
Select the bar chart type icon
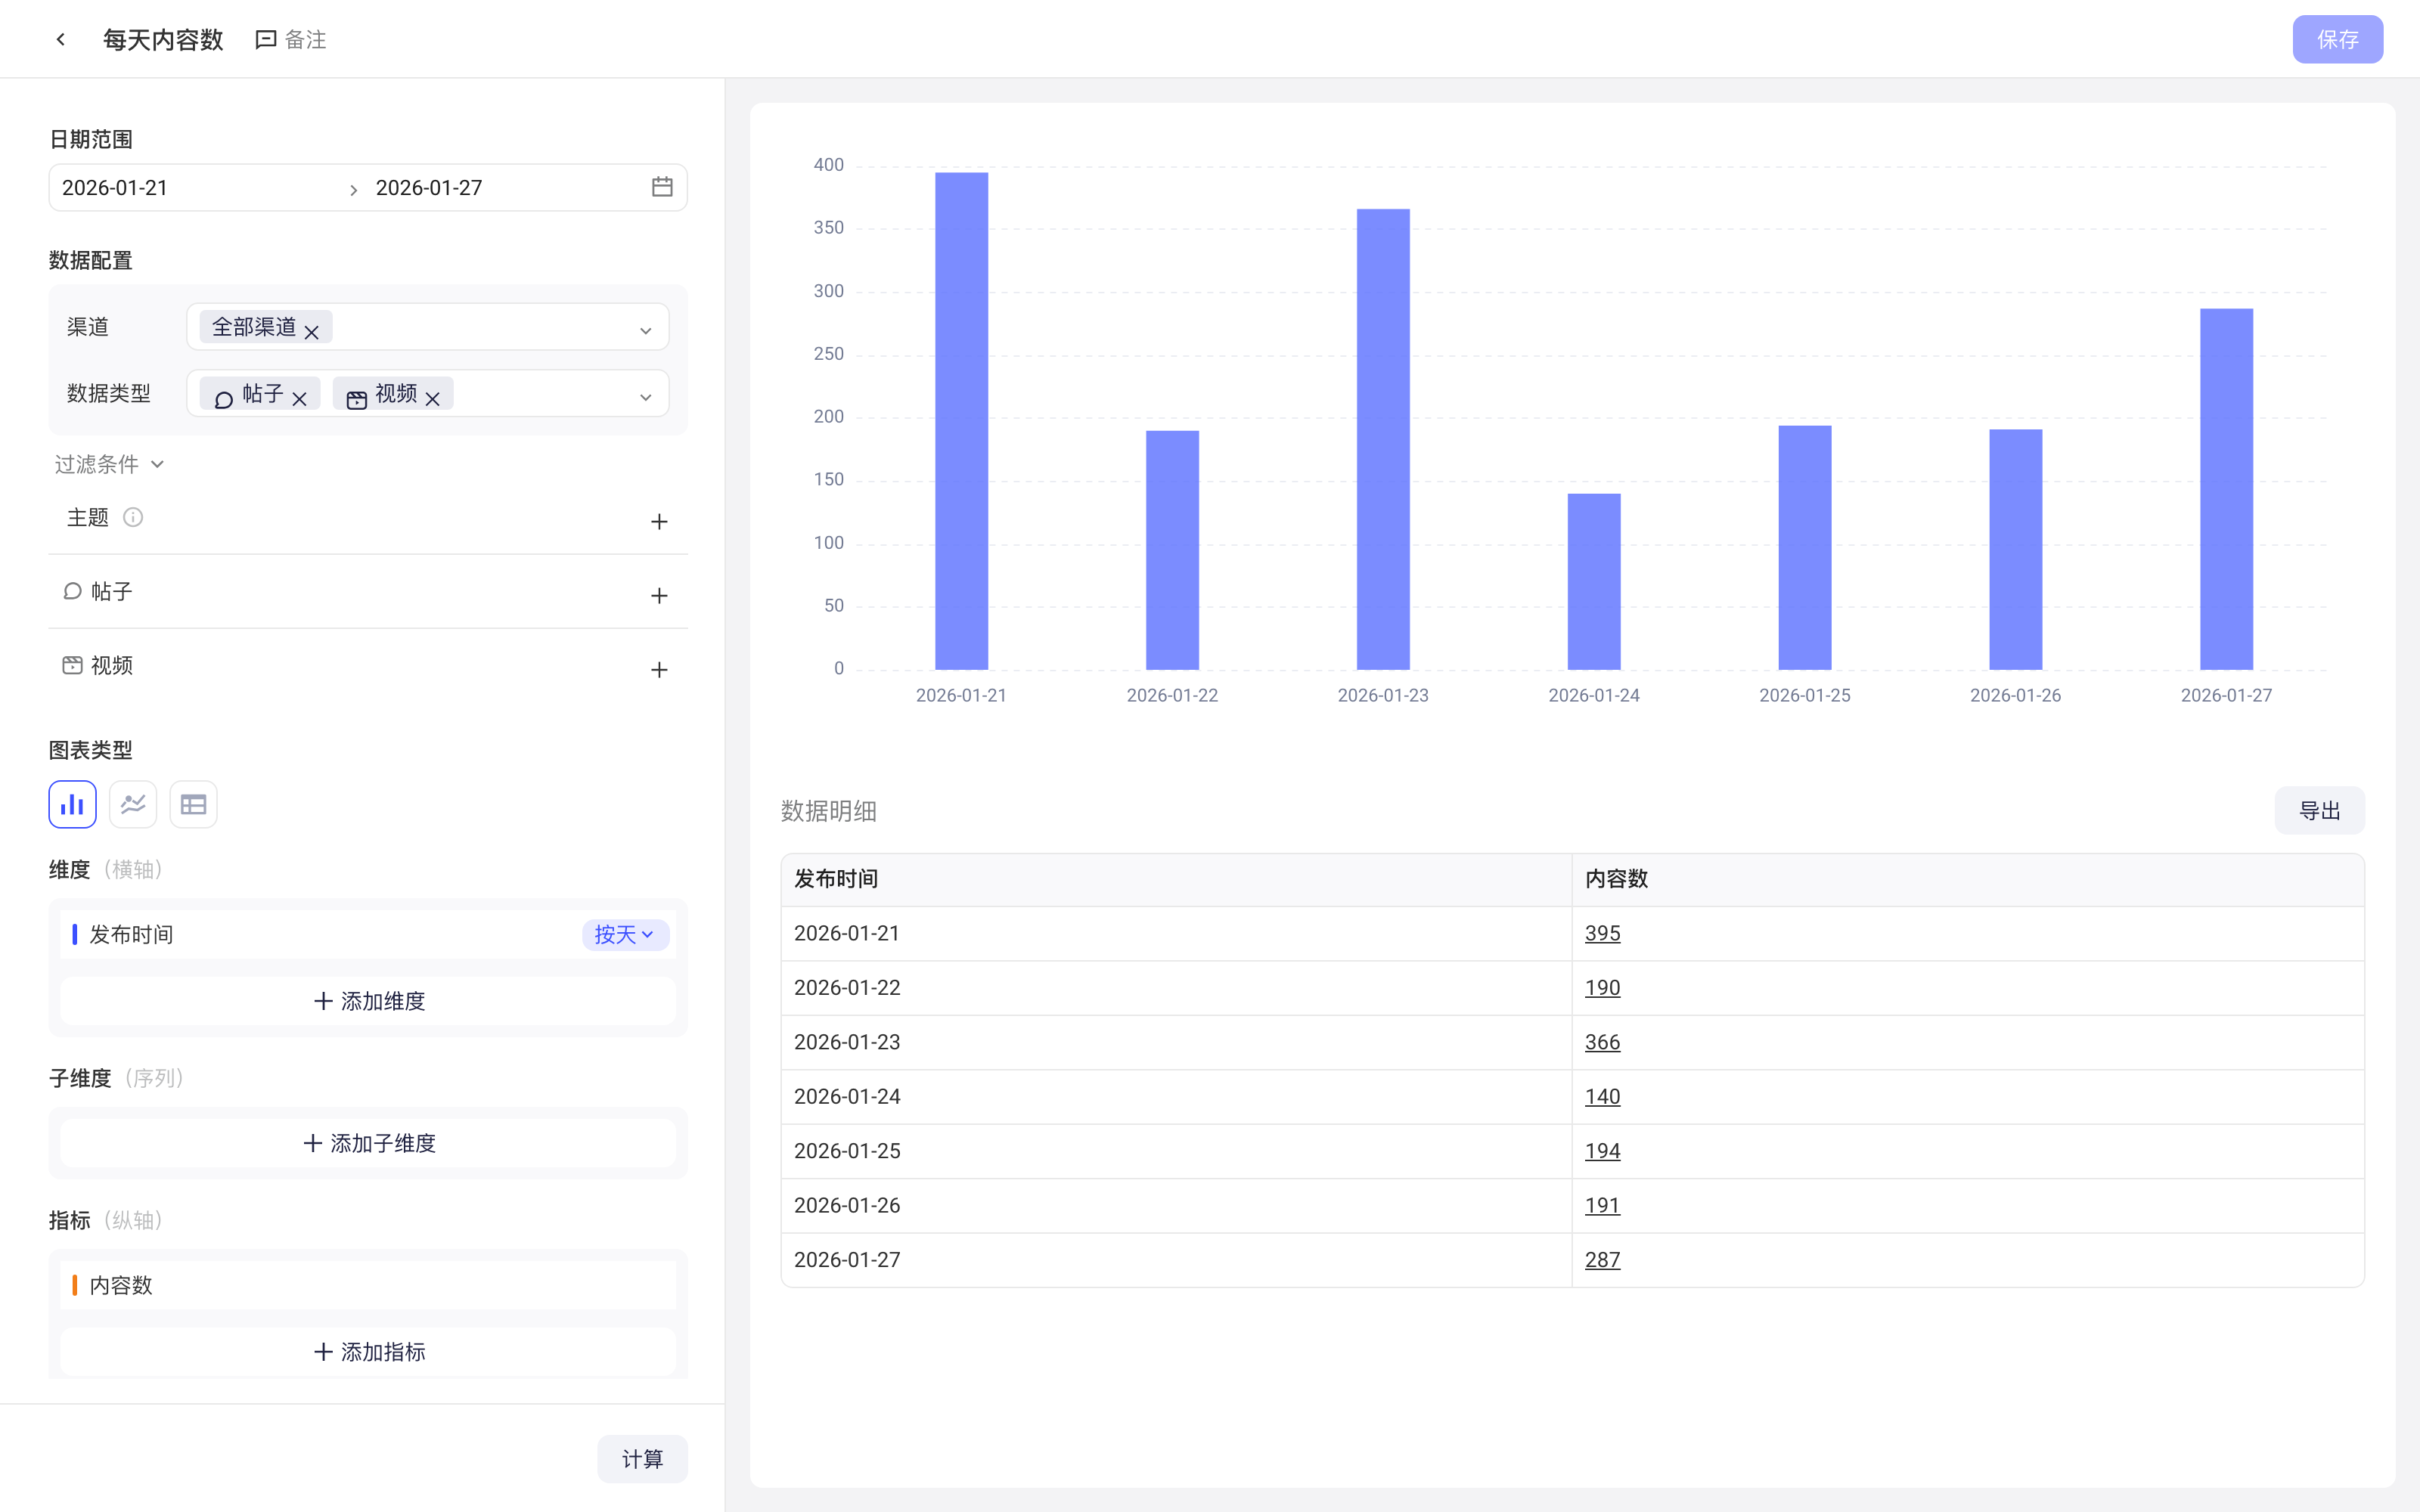[x=73, y=804]
